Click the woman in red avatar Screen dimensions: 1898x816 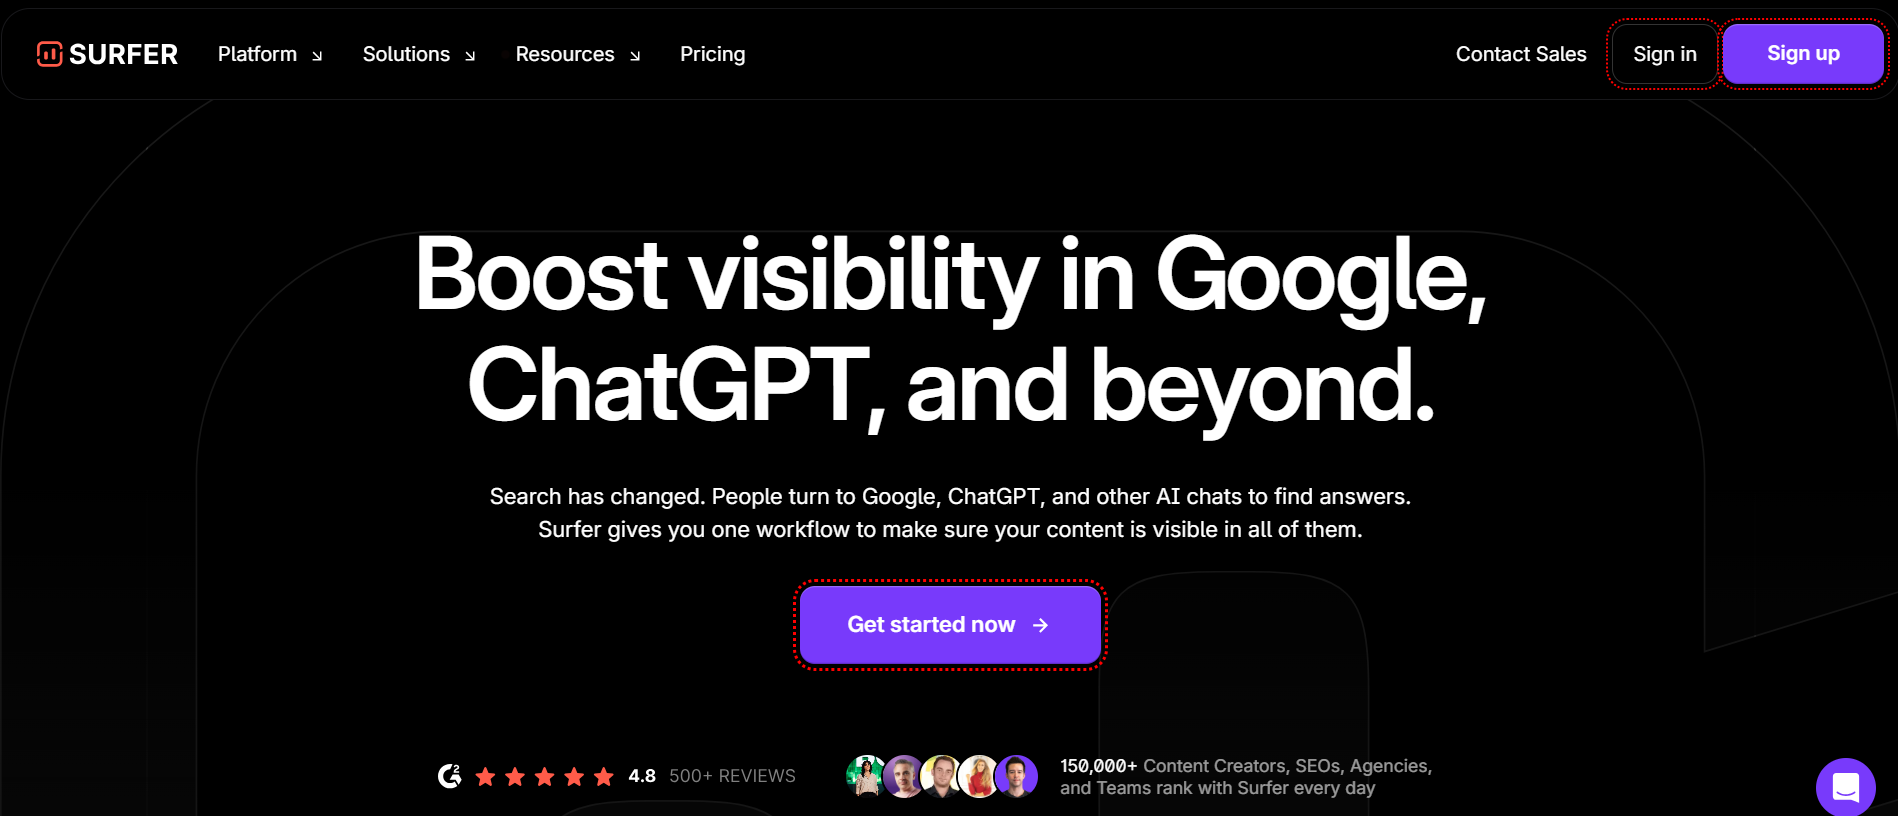(x=979, y=776)
